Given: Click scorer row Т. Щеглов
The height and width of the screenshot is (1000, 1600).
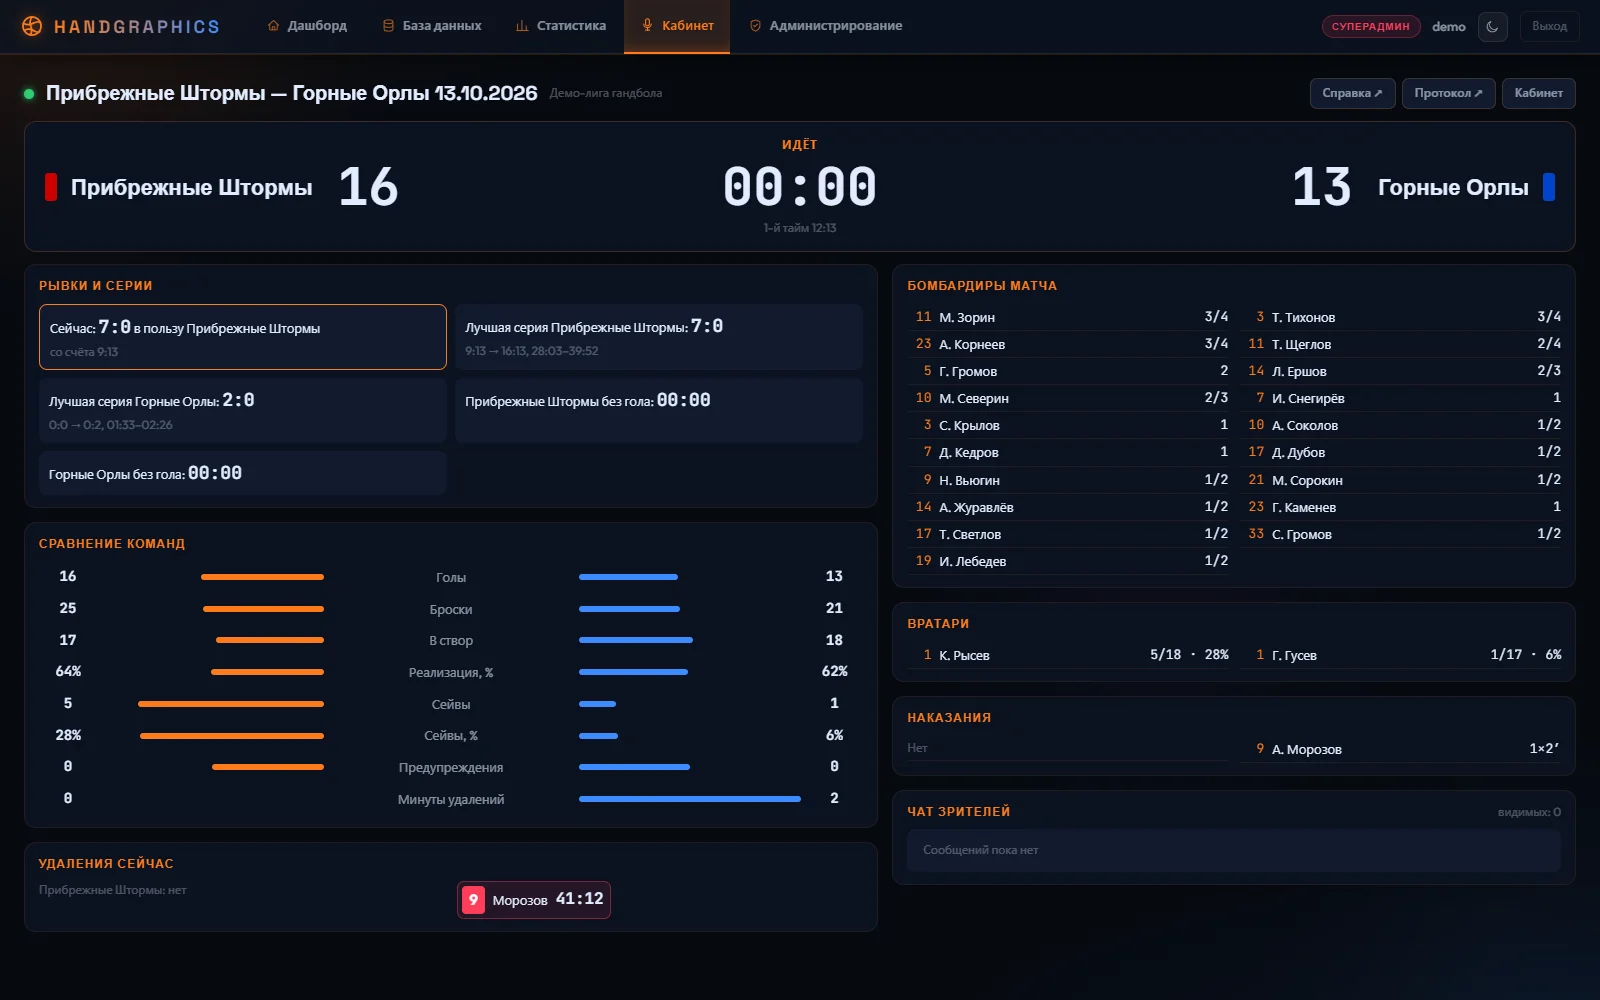Looking at the screenshot, I should [1401, 344].
